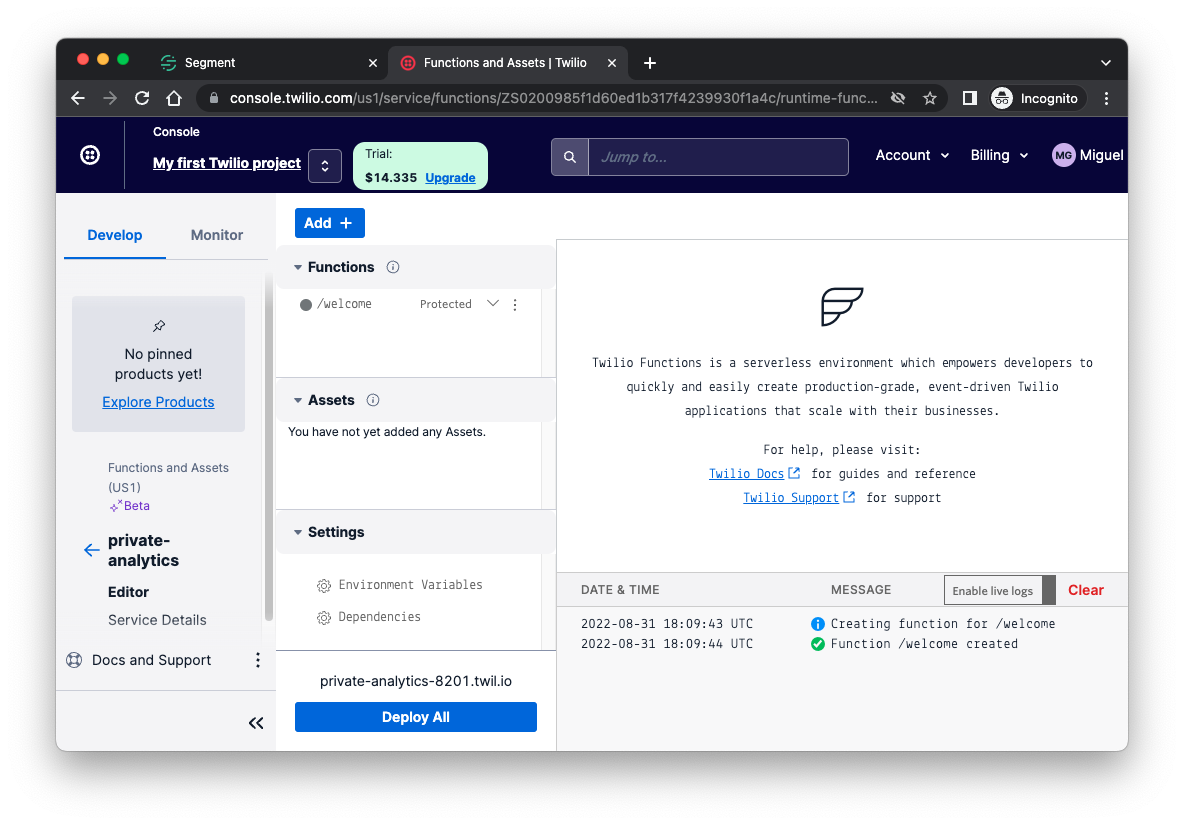Go to the browser home page
1184x825 pixels.
pyautogui.click(x=174, y=98)
